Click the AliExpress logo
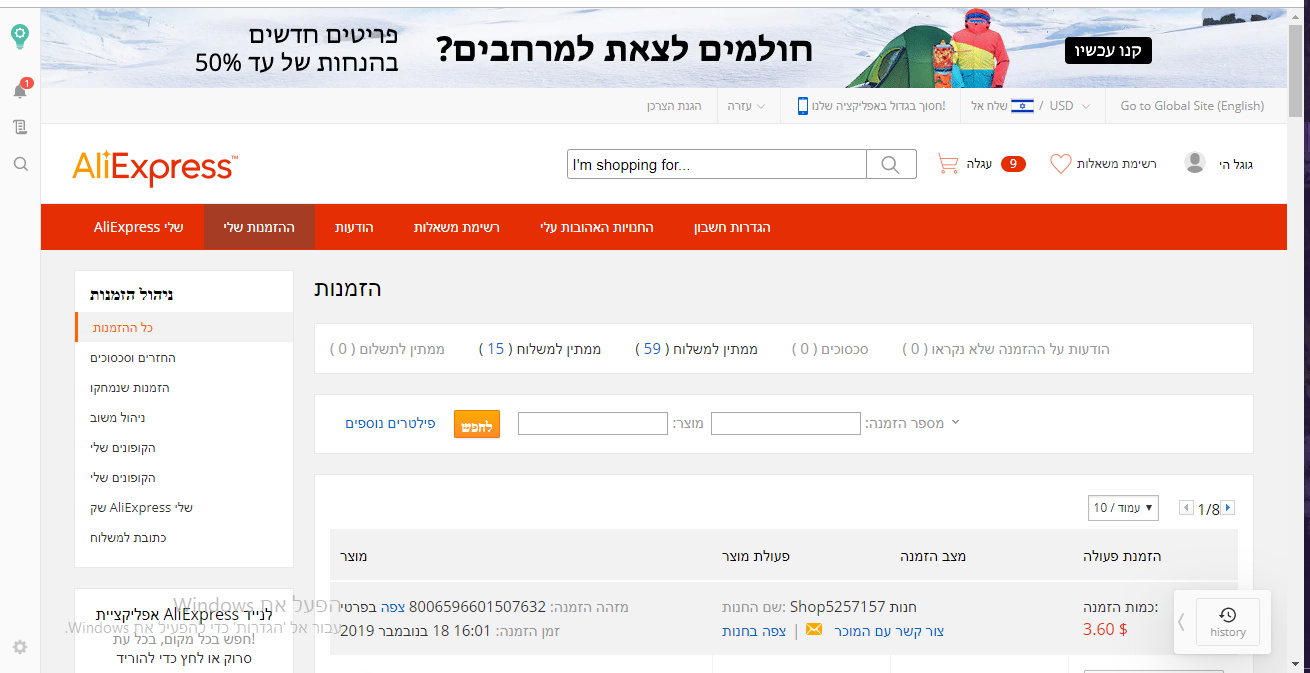 pos(155,166)
